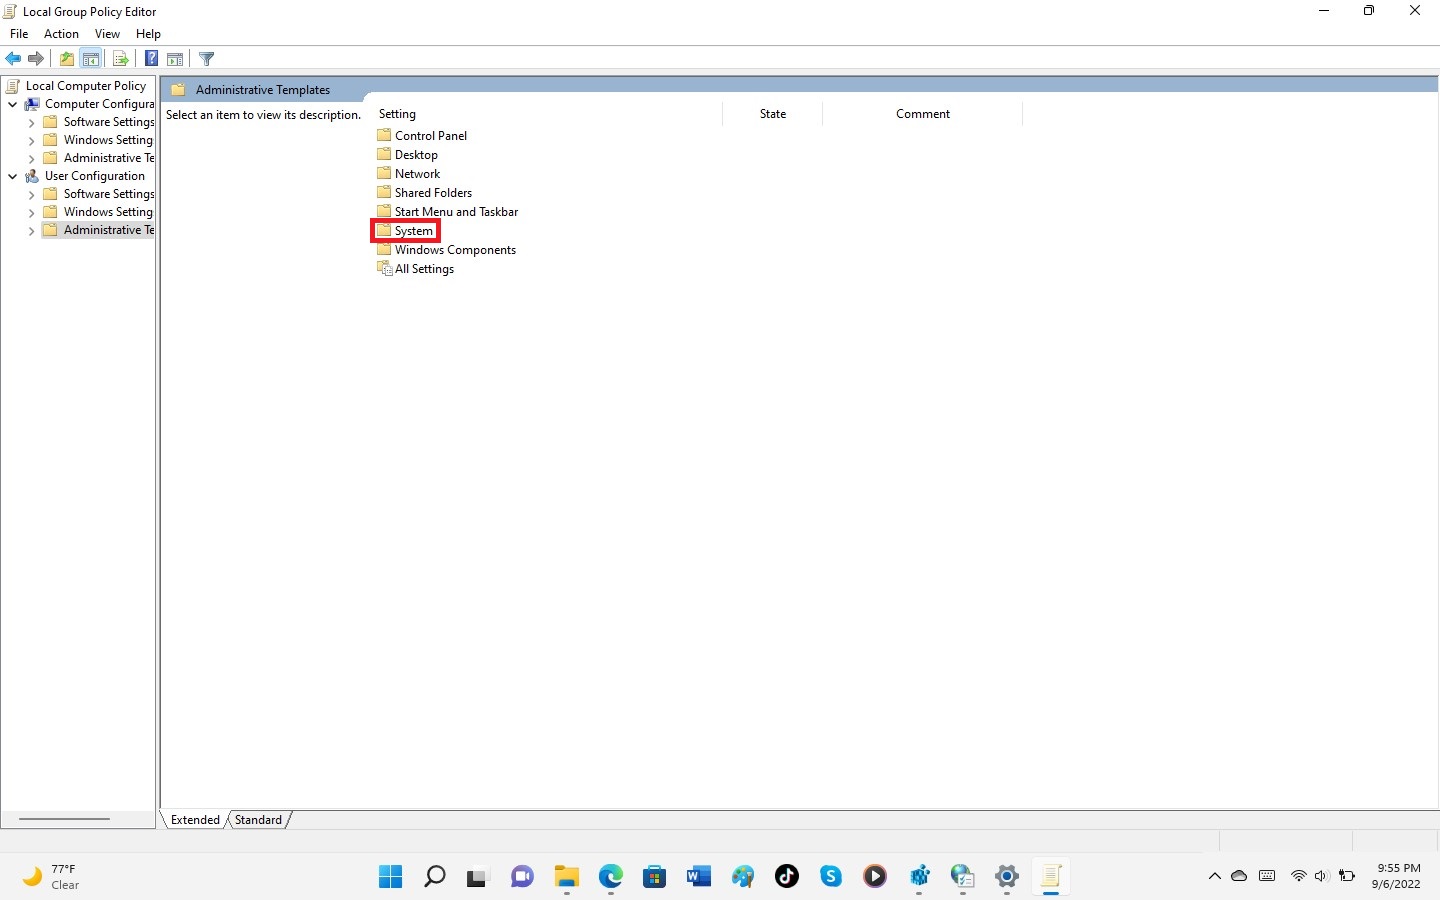Open the Chat icon on taskbar
The height and width of the screenshot is (900, 1440).
(522, 877)
